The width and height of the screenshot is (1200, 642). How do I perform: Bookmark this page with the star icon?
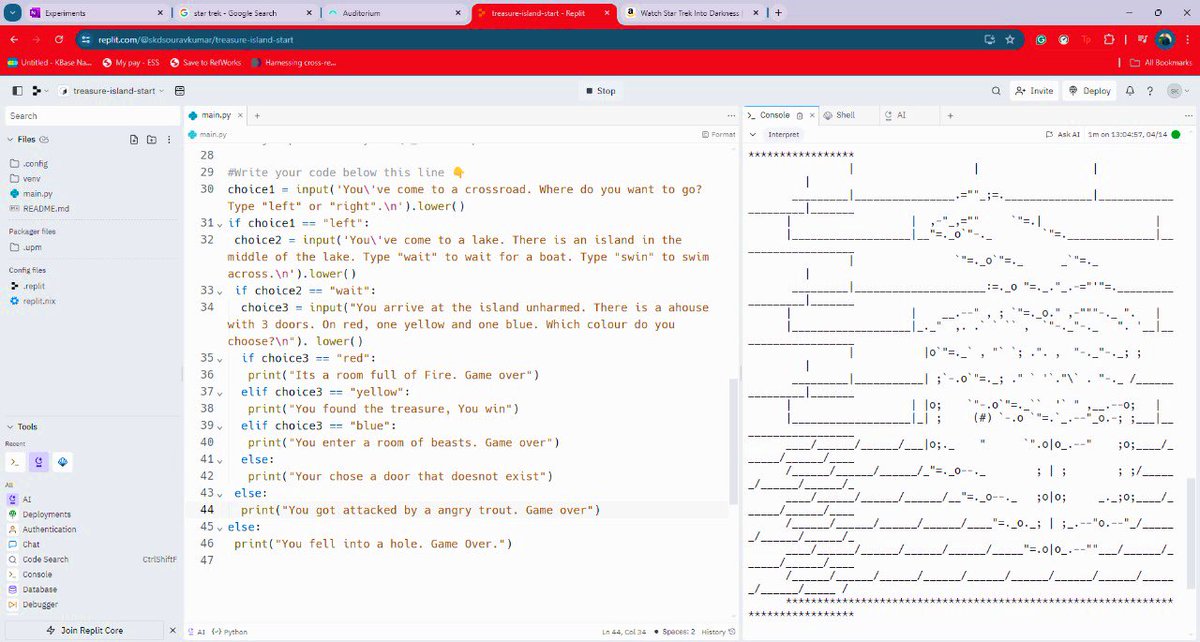click(x=1010, y=39)
